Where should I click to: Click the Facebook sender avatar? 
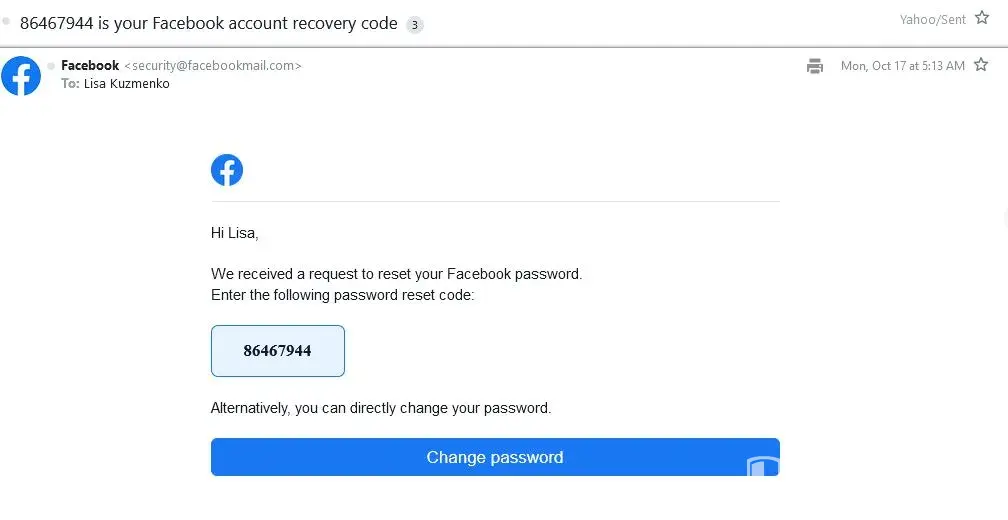(x=21, y=76)
